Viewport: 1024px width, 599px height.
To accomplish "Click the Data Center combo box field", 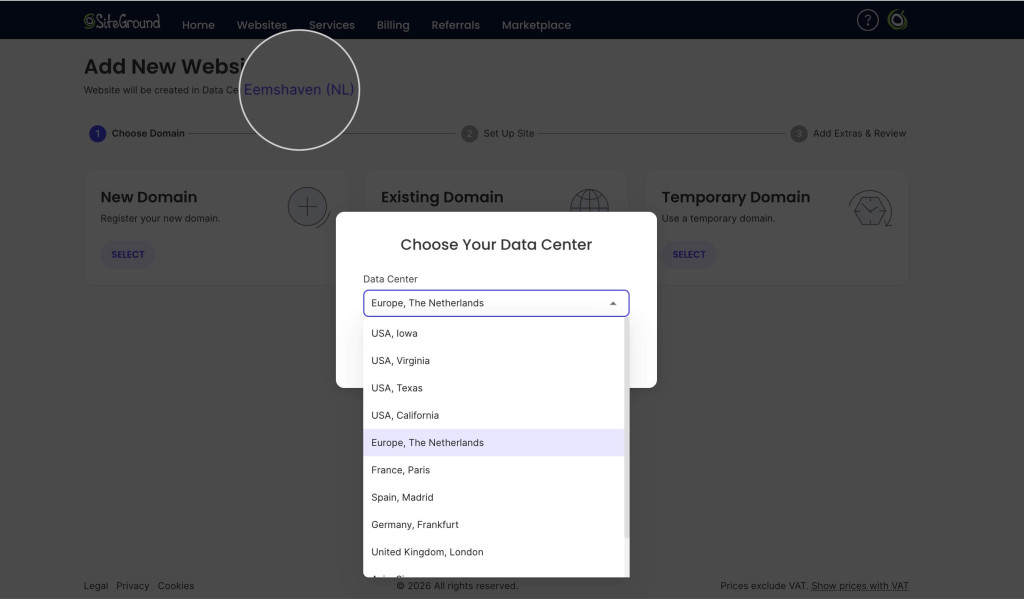I will [496, 303].
